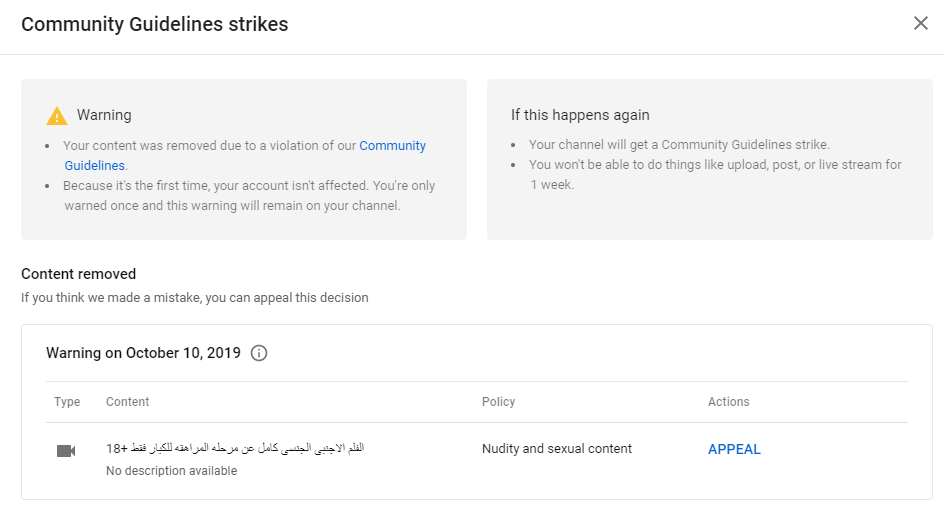The image size is (944, 515).
Task: Click the appeal this decision sentence
Action: coord(194,298)
